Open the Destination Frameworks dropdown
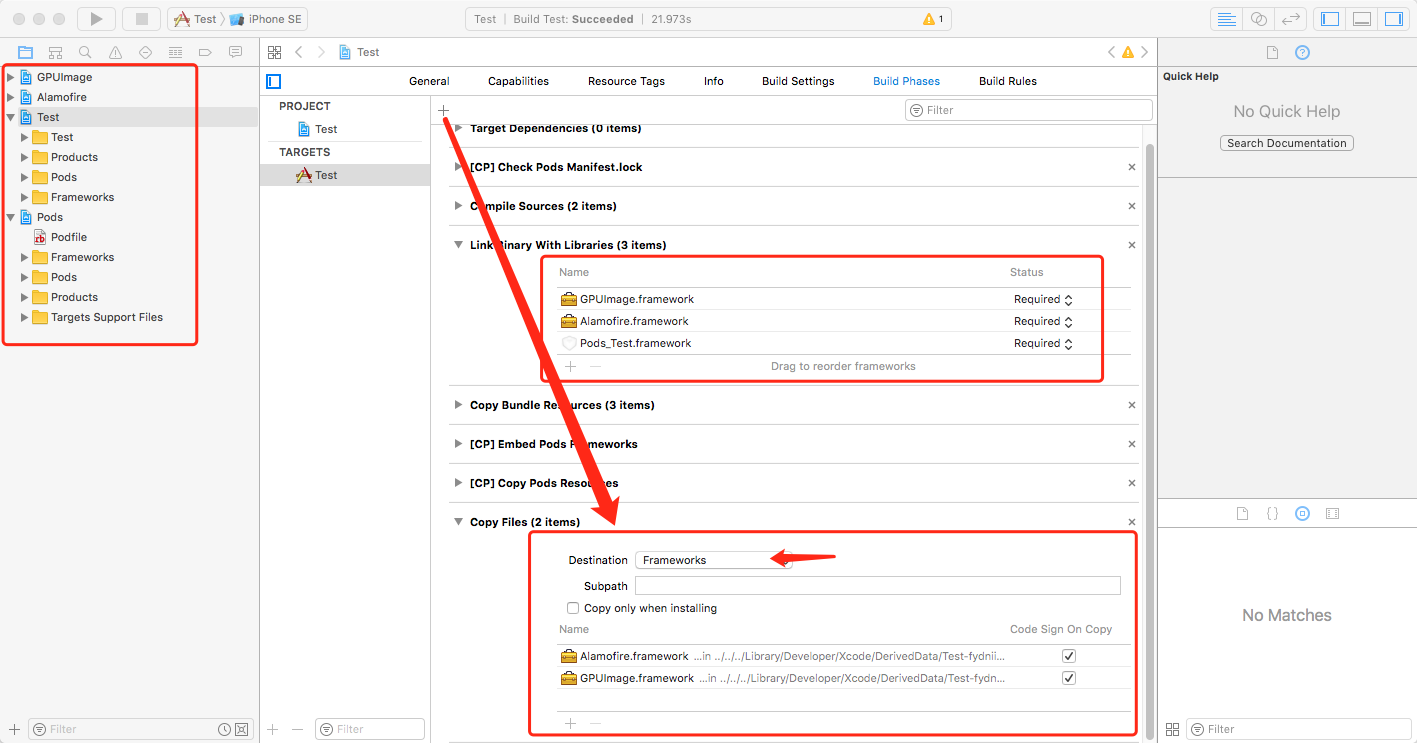This screenshot has height=743, width=1417. tap(714, 560)
